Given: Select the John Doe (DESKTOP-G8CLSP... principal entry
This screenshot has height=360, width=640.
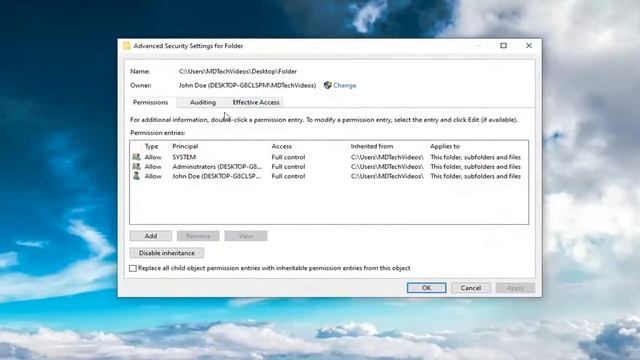Looking at the screenshot, I should coord(216,176).
